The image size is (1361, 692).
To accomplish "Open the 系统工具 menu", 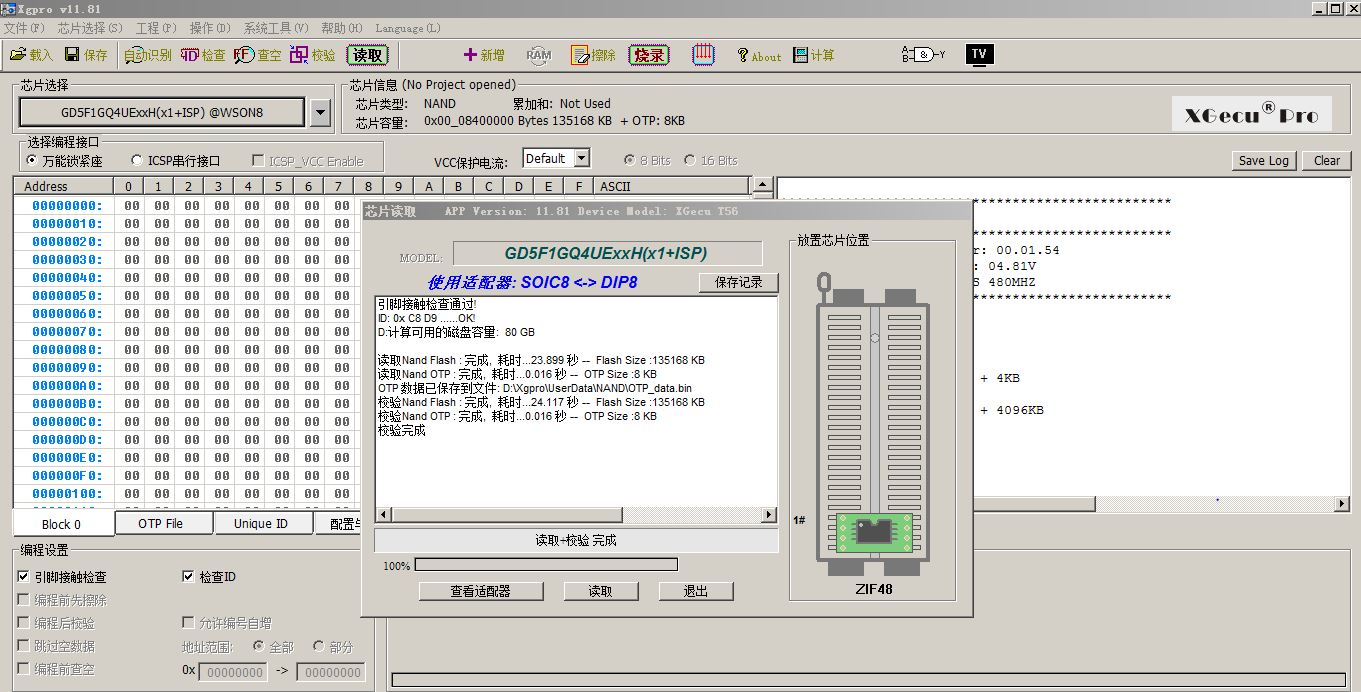I will tap(276, 28).
